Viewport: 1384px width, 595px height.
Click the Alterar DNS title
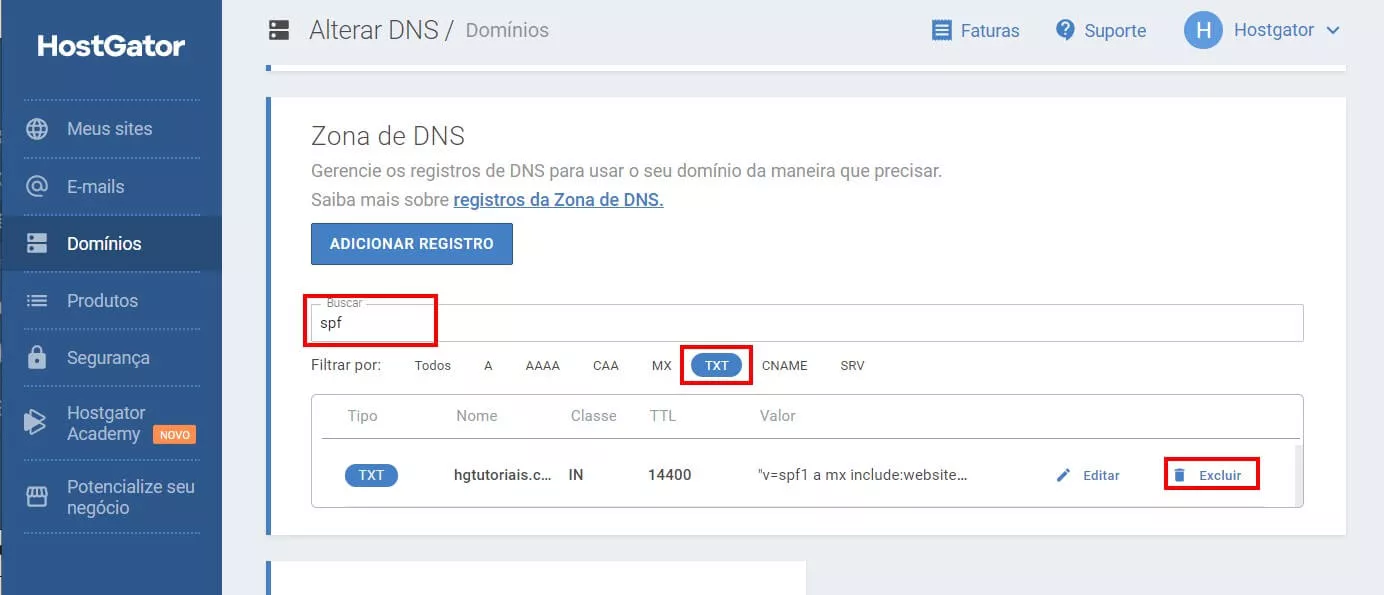click(x=374, y=30)
